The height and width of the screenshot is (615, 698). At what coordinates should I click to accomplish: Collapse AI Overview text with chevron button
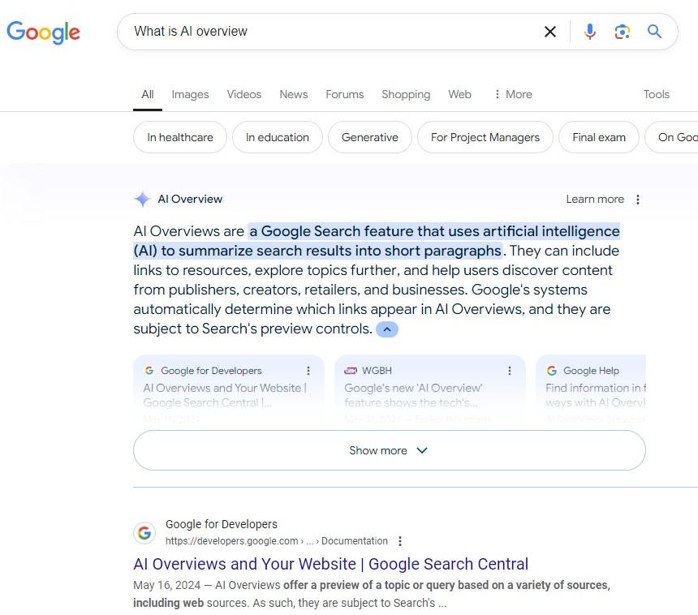pos(387,330)
